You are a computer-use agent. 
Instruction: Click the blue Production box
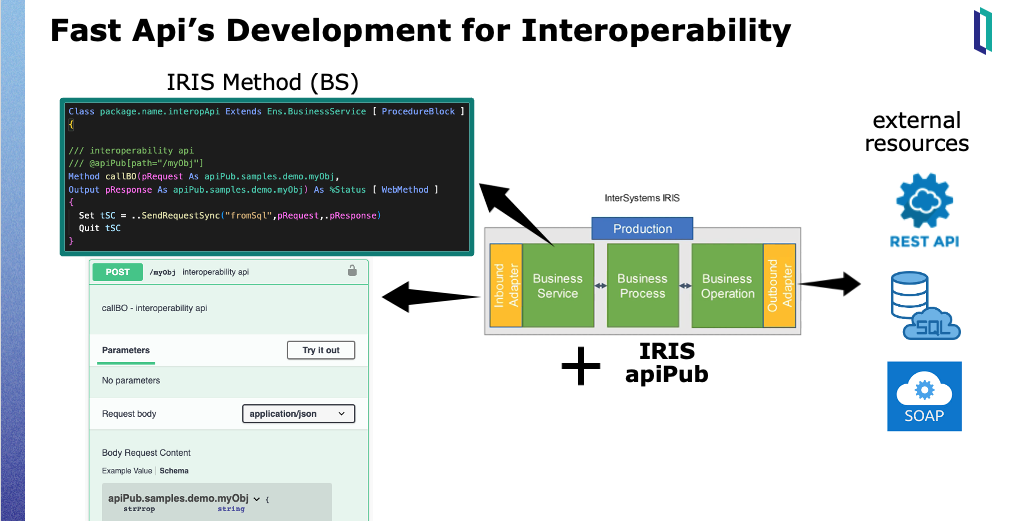[642, 229]
